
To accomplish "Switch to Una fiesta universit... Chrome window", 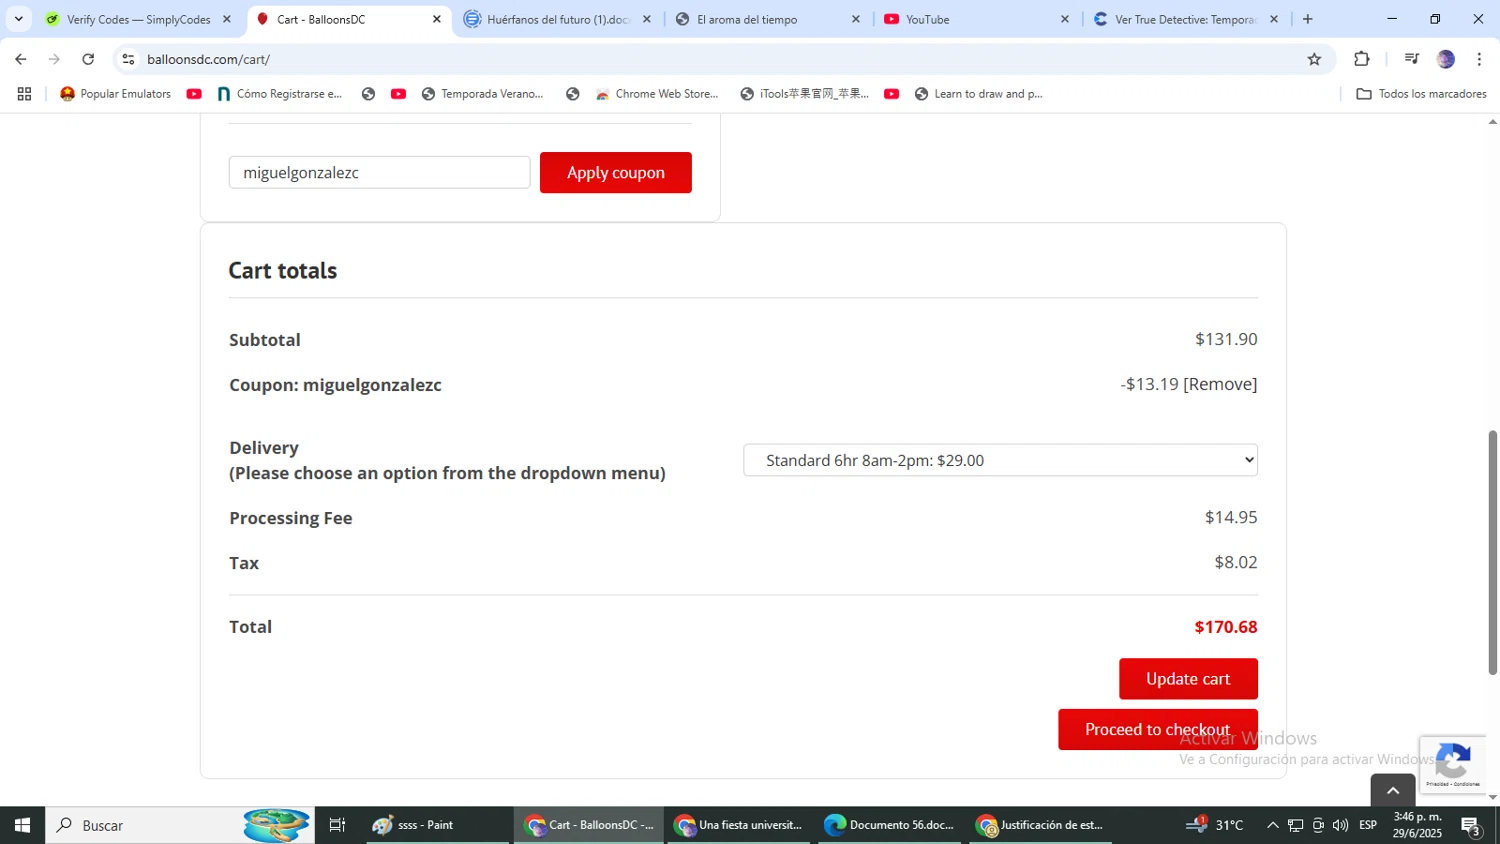I will [739, 825].
